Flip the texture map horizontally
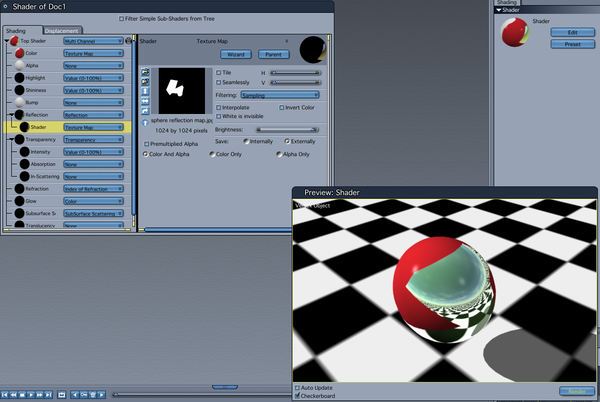Image resolution: width=600 pixels, height=402 pixels. tap(145, 101)
